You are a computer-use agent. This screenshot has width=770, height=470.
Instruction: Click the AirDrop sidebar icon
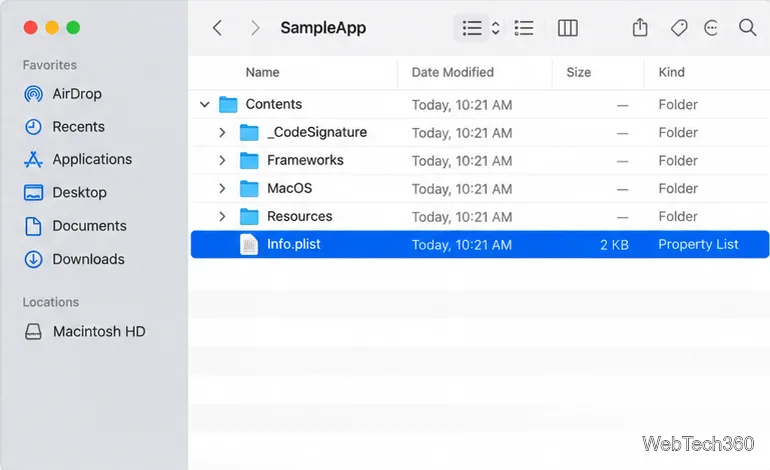pos(33,94)
